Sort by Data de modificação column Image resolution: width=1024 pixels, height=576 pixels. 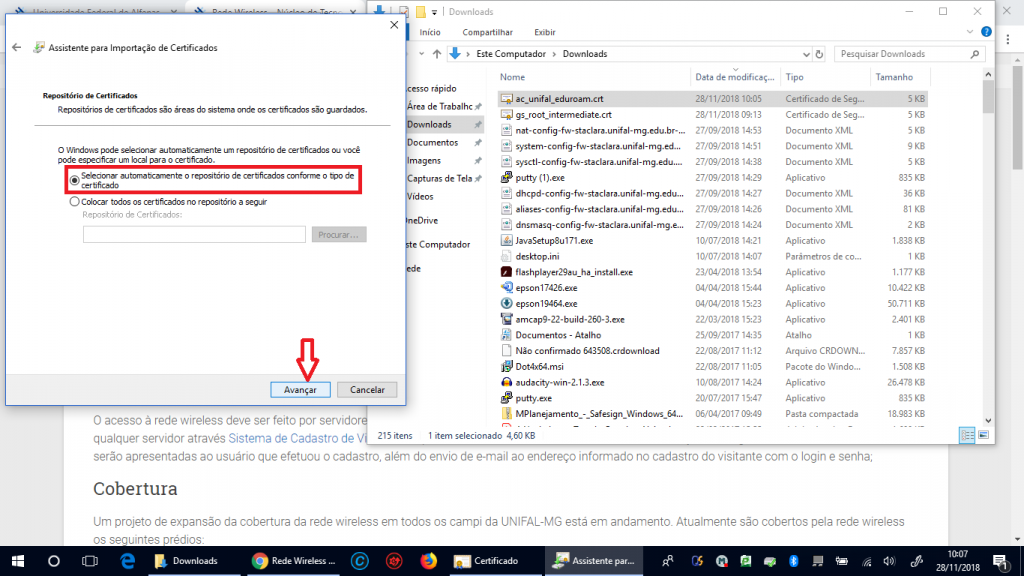[735, 77]
